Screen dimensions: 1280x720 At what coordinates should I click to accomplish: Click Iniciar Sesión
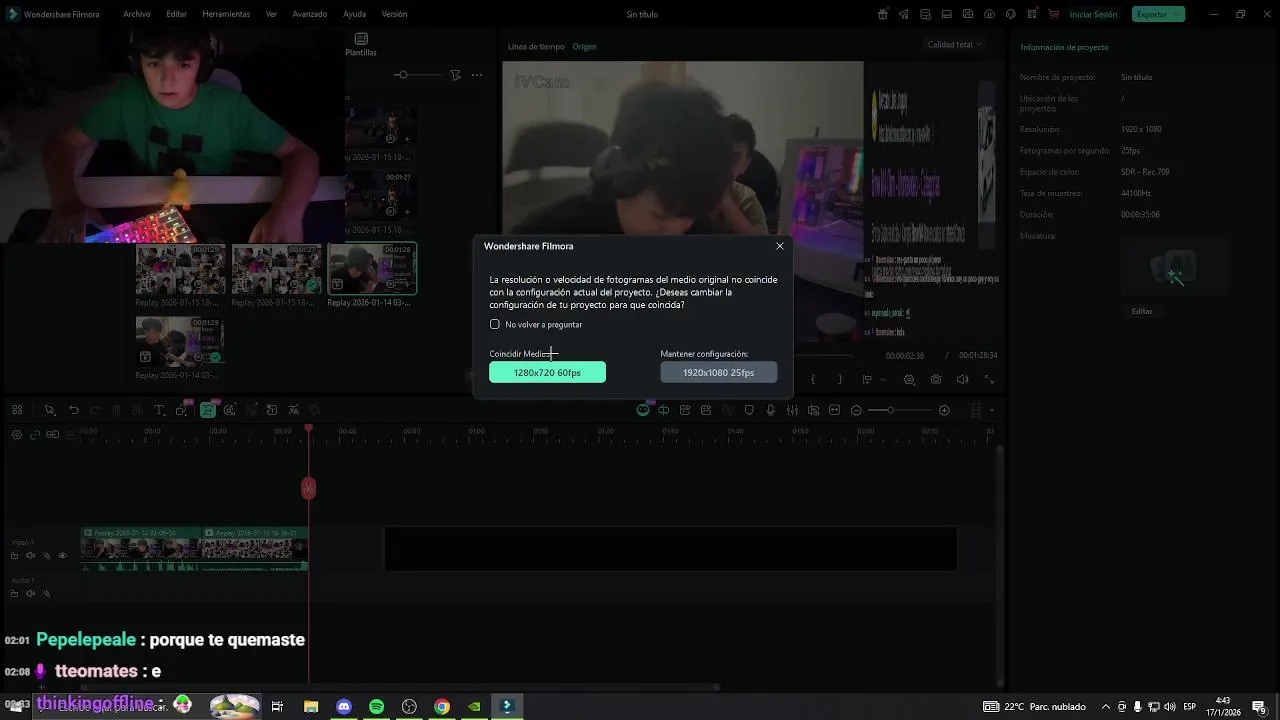tap(1093, 14)
